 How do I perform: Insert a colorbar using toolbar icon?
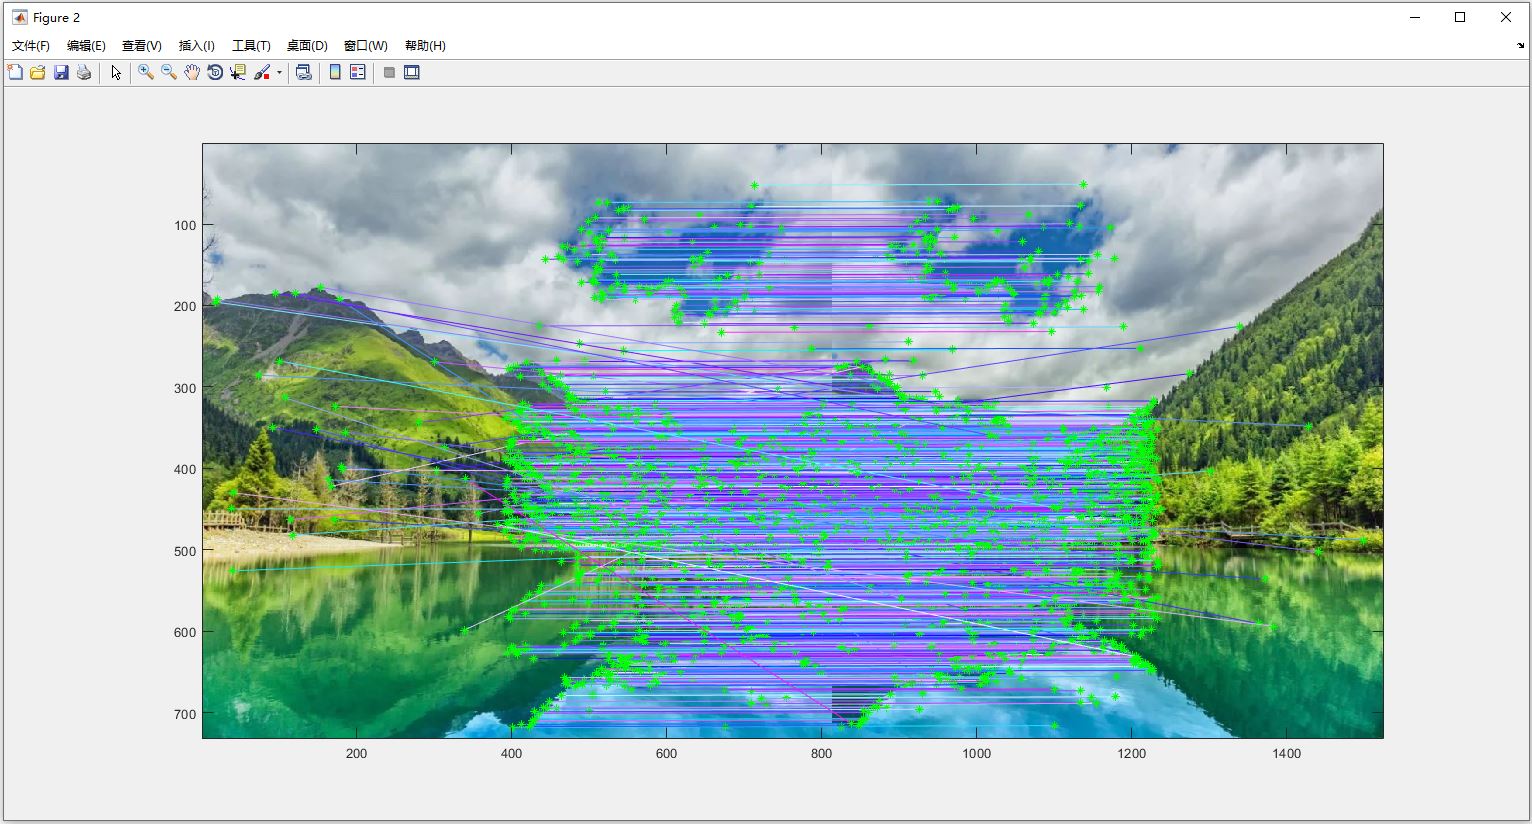pyautogui.click(x=335, y=72)
